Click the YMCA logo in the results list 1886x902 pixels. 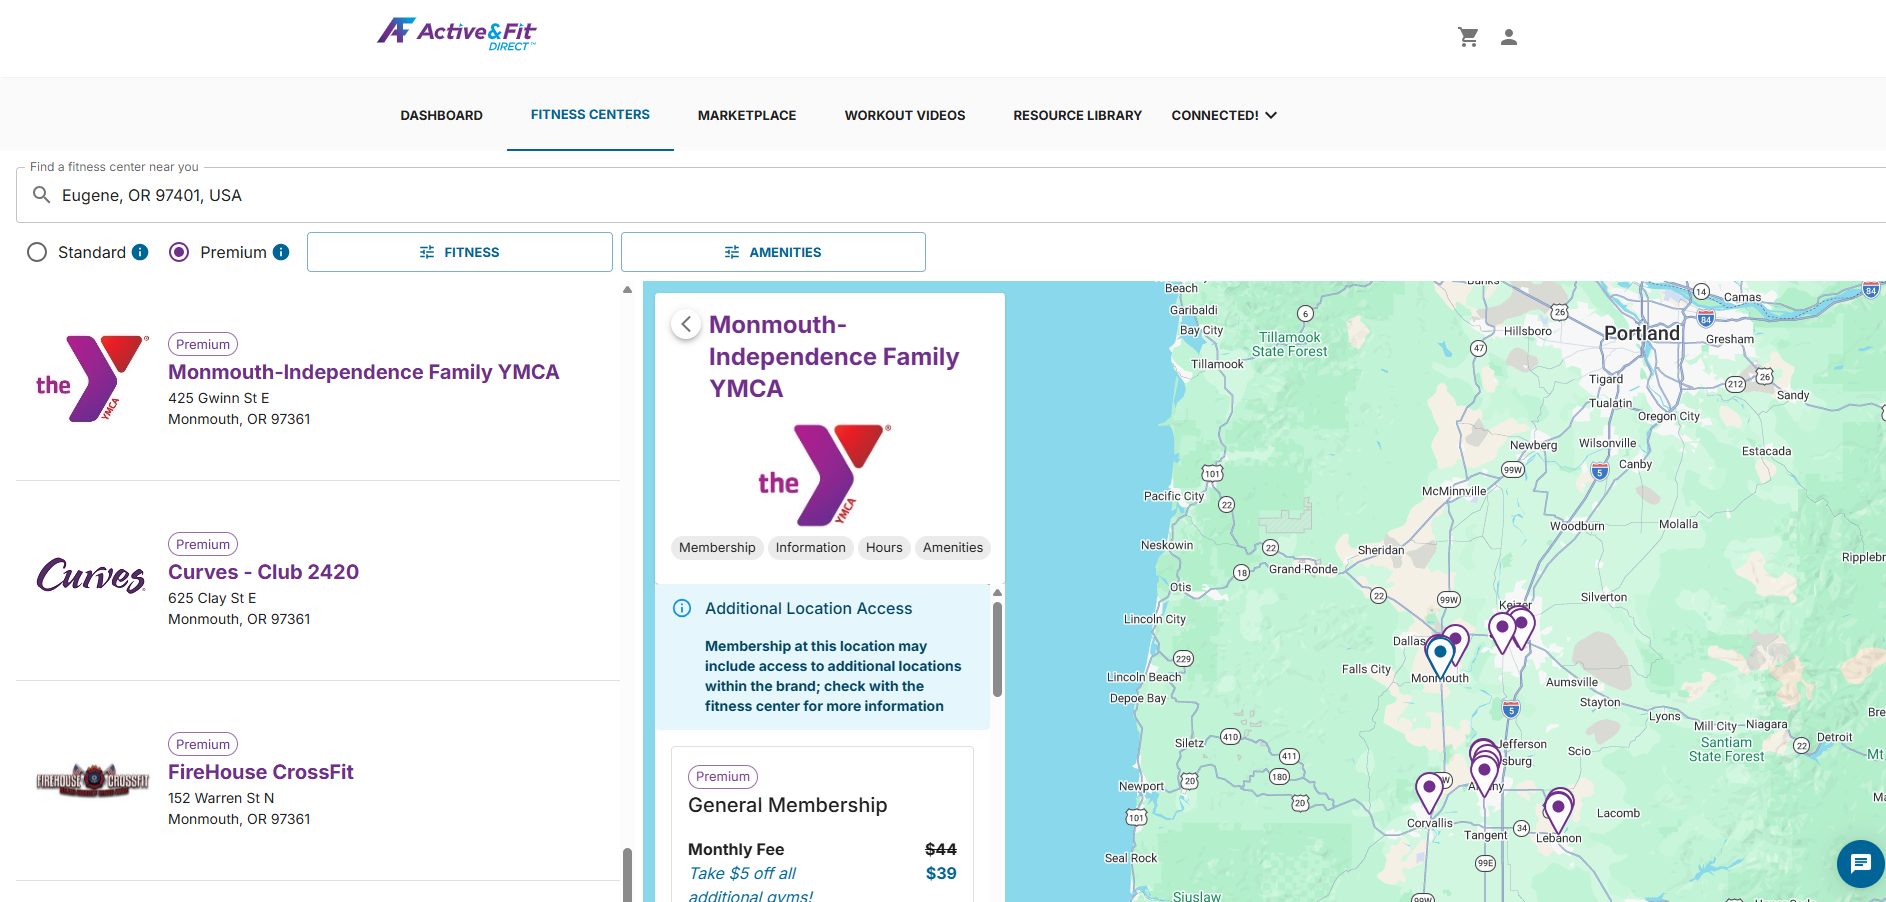92,379
